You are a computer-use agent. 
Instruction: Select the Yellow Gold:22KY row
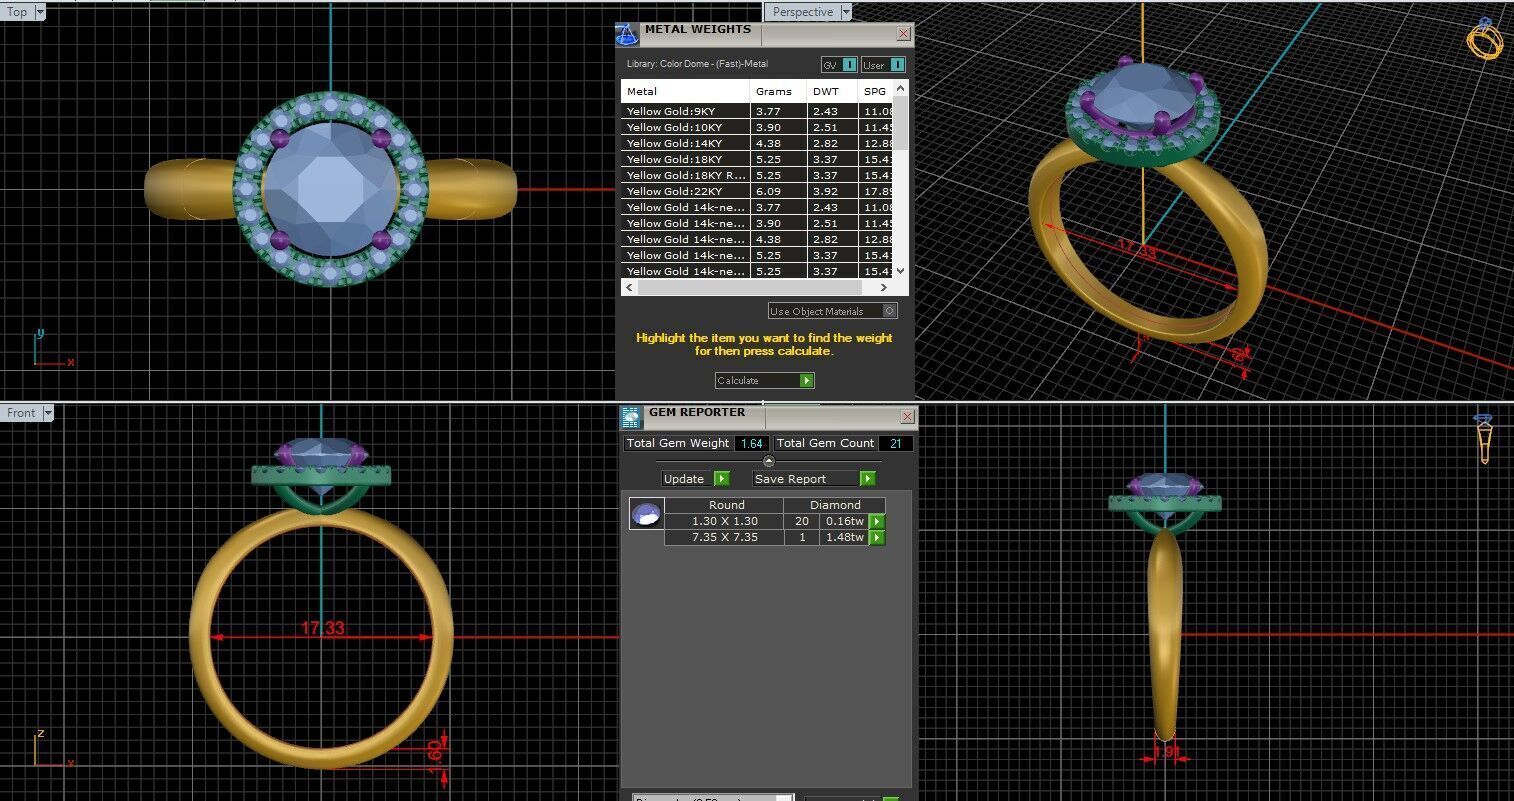coord(757,191)
